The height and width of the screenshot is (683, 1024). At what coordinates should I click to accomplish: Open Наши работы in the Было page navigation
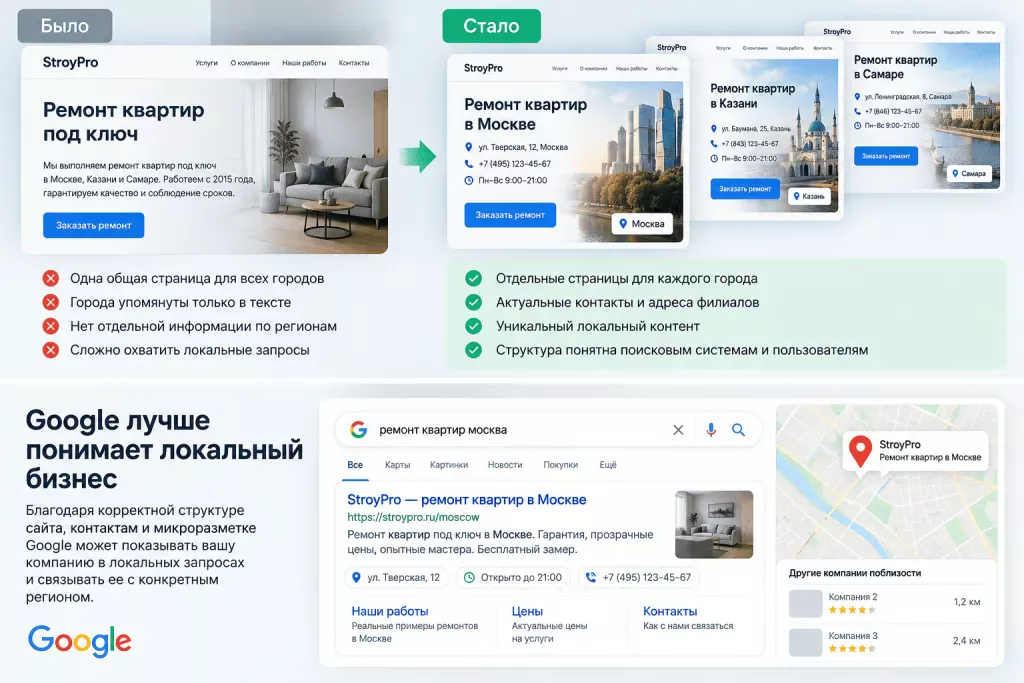(304, 63)
